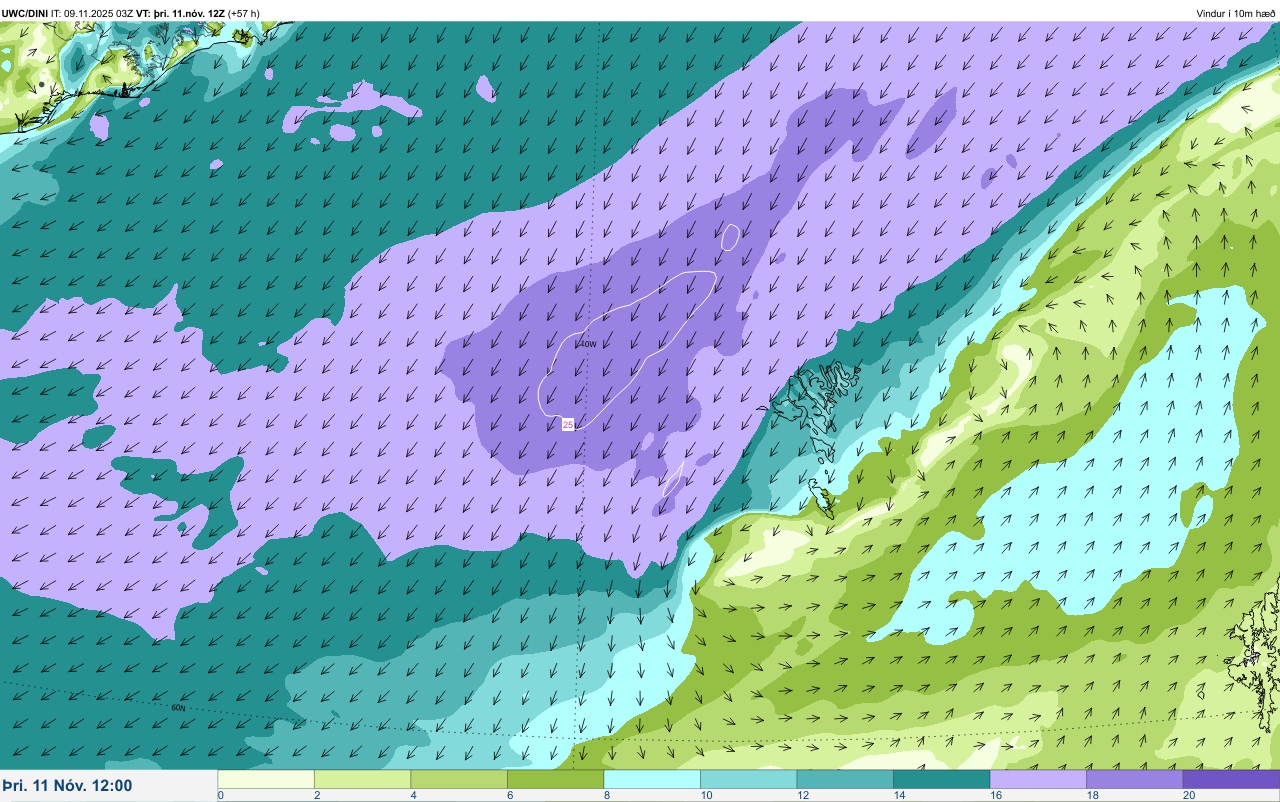1280x802 pixels.
Task: Click the medium green 4–6 legend swatch
Action: click(459, 779)
